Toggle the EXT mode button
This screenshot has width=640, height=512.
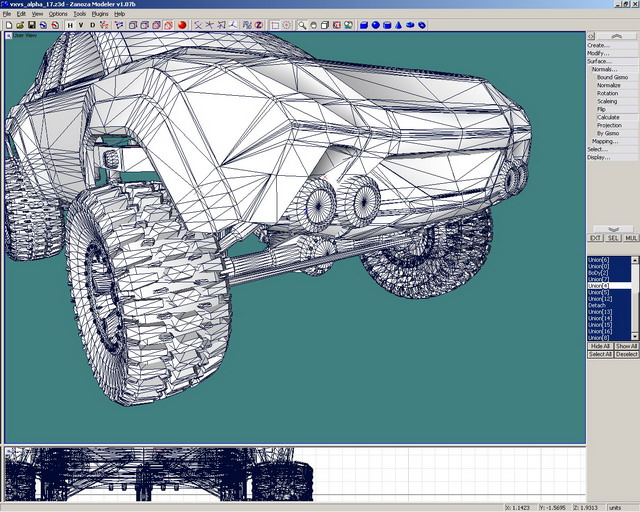coord(594,238)
